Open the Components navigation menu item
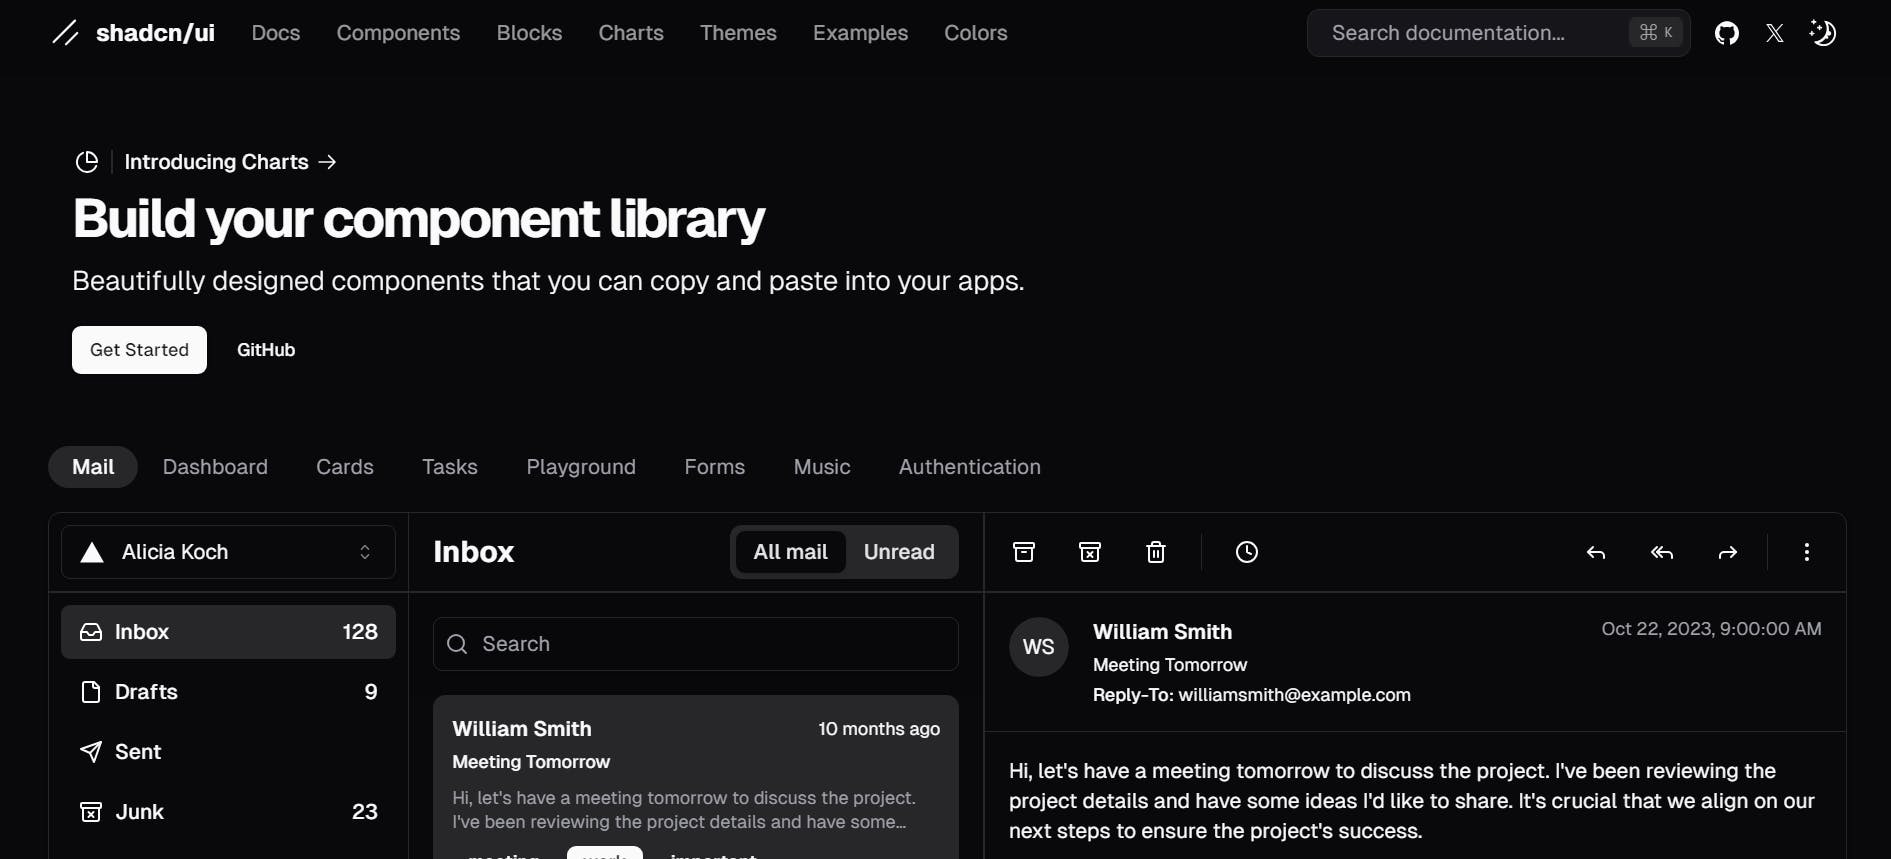 point(398,33)
